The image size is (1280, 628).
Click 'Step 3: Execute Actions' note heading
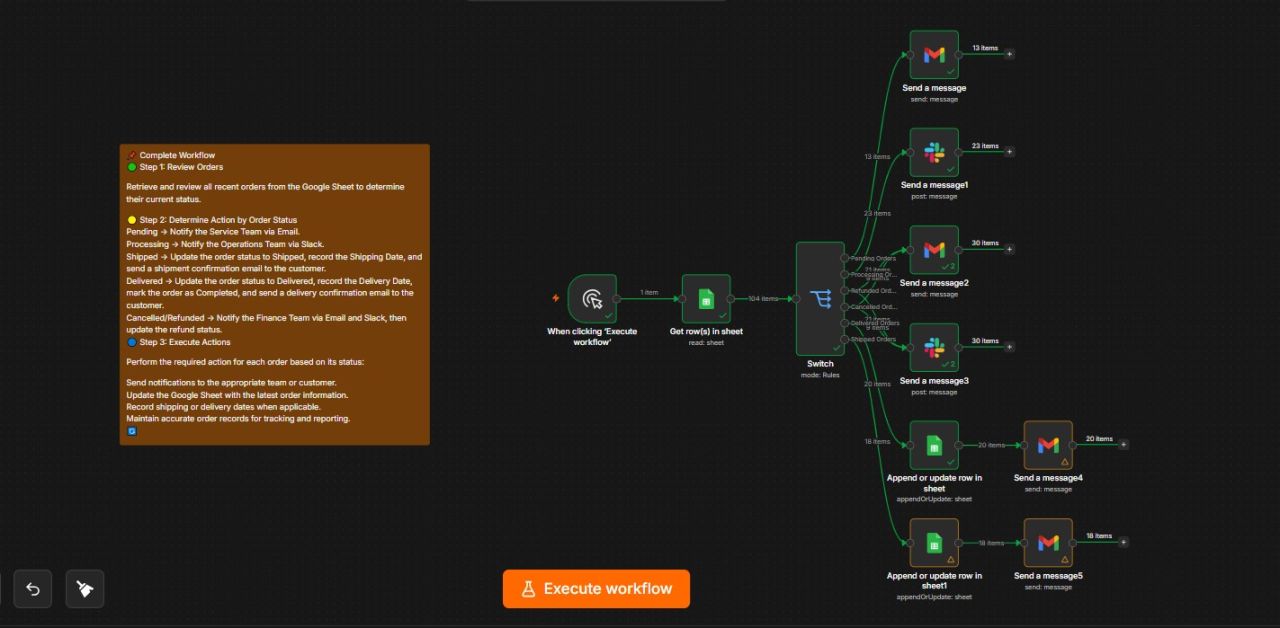(185, 342)
